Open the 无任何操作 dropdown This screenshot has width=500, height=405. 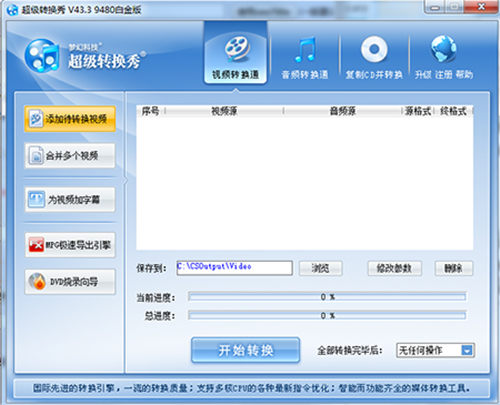click(435, 350)
